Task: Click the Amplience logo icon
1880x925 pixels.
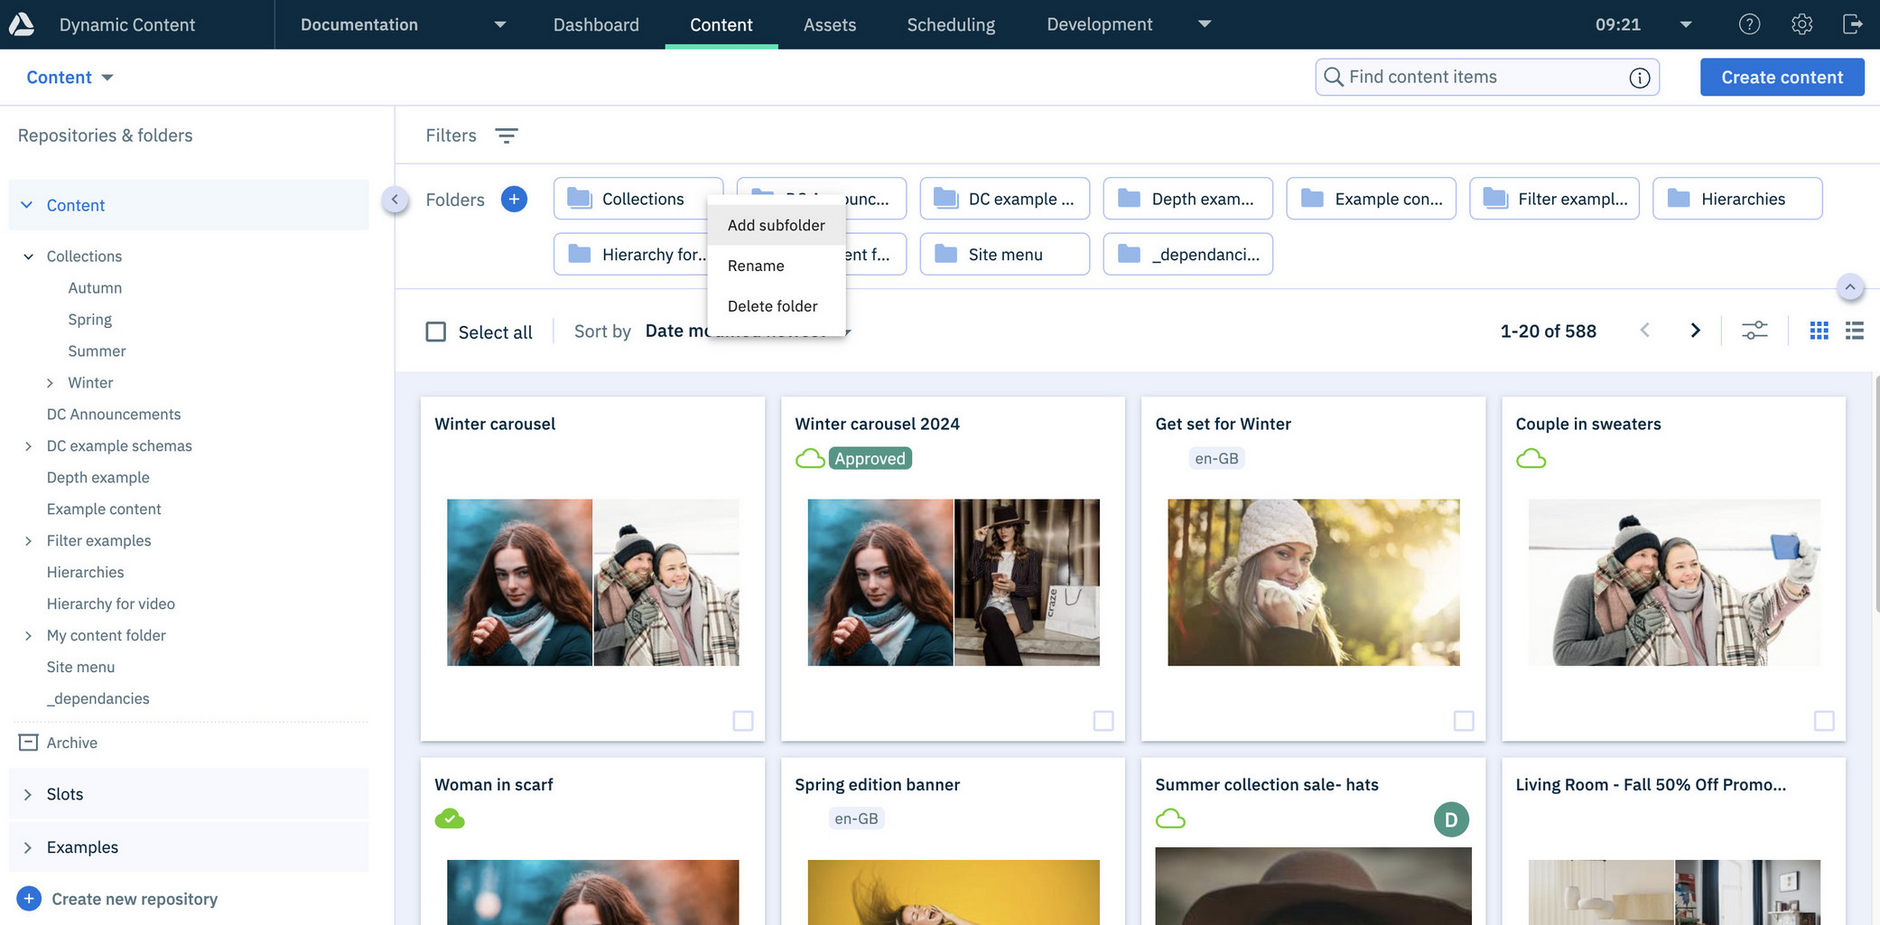Action: coord(22,24)
